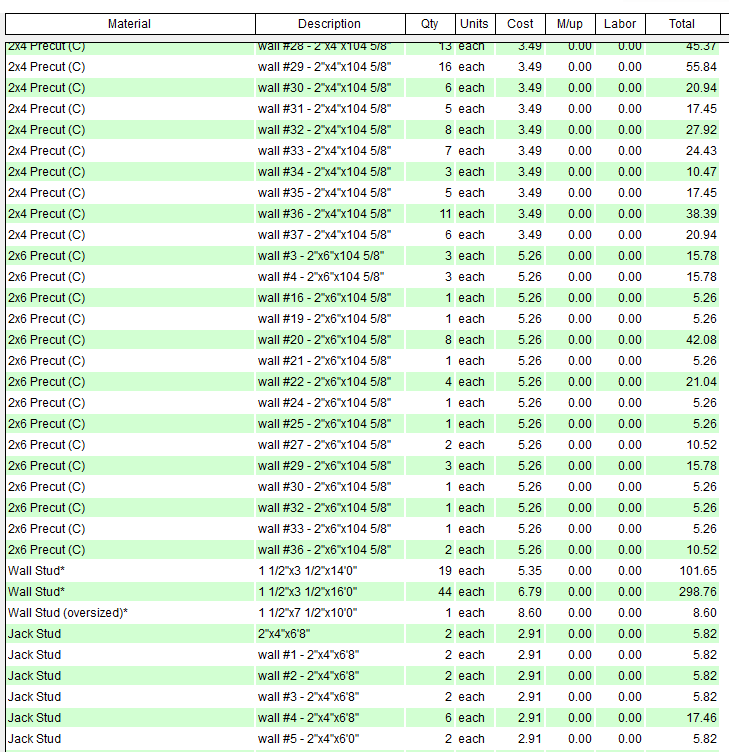Screen dimensions: 729x752
Task: Click the 'wall #36 - 2"x6"x104 5/8"' description
Action: coord(330,550)
